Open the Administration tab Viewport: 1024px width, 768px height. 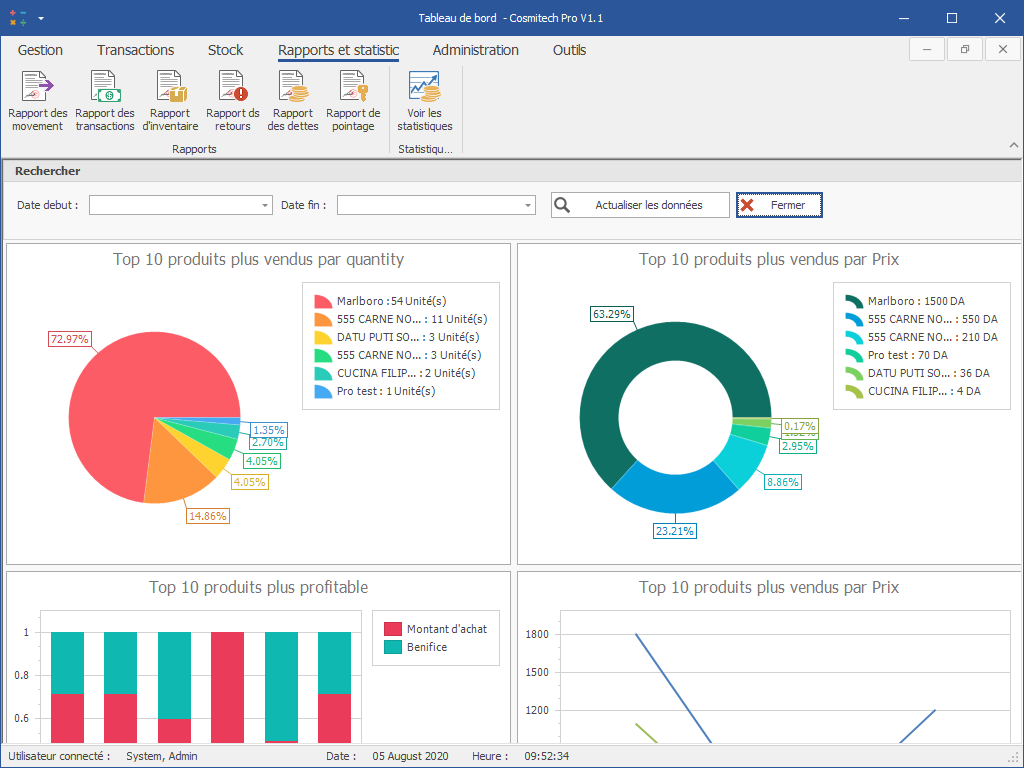coord(475,50)
